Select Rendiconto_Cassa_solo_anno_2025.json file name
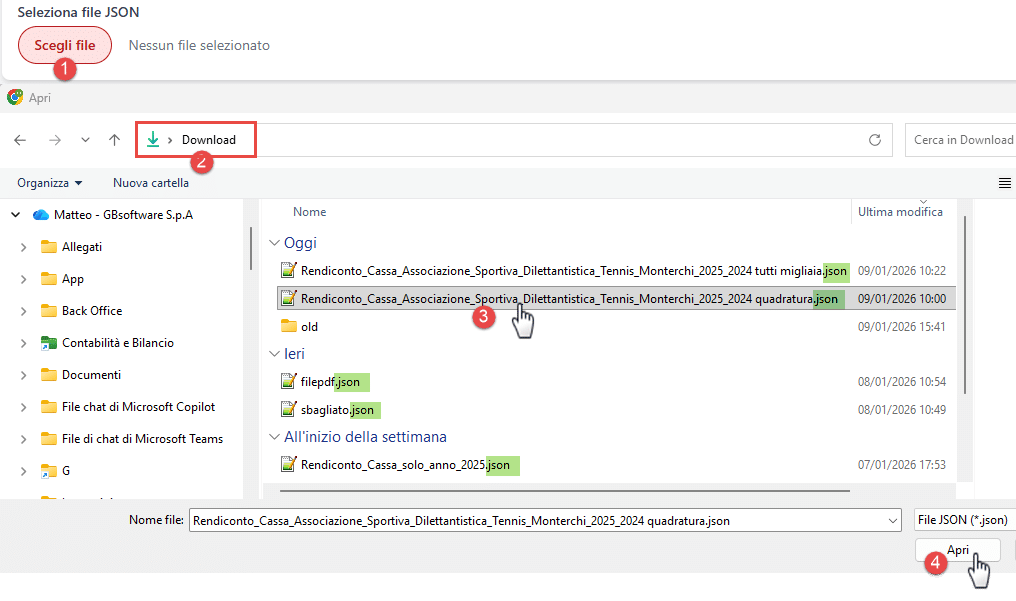This screenshot has width=1016, height=601. click(405, 465)
